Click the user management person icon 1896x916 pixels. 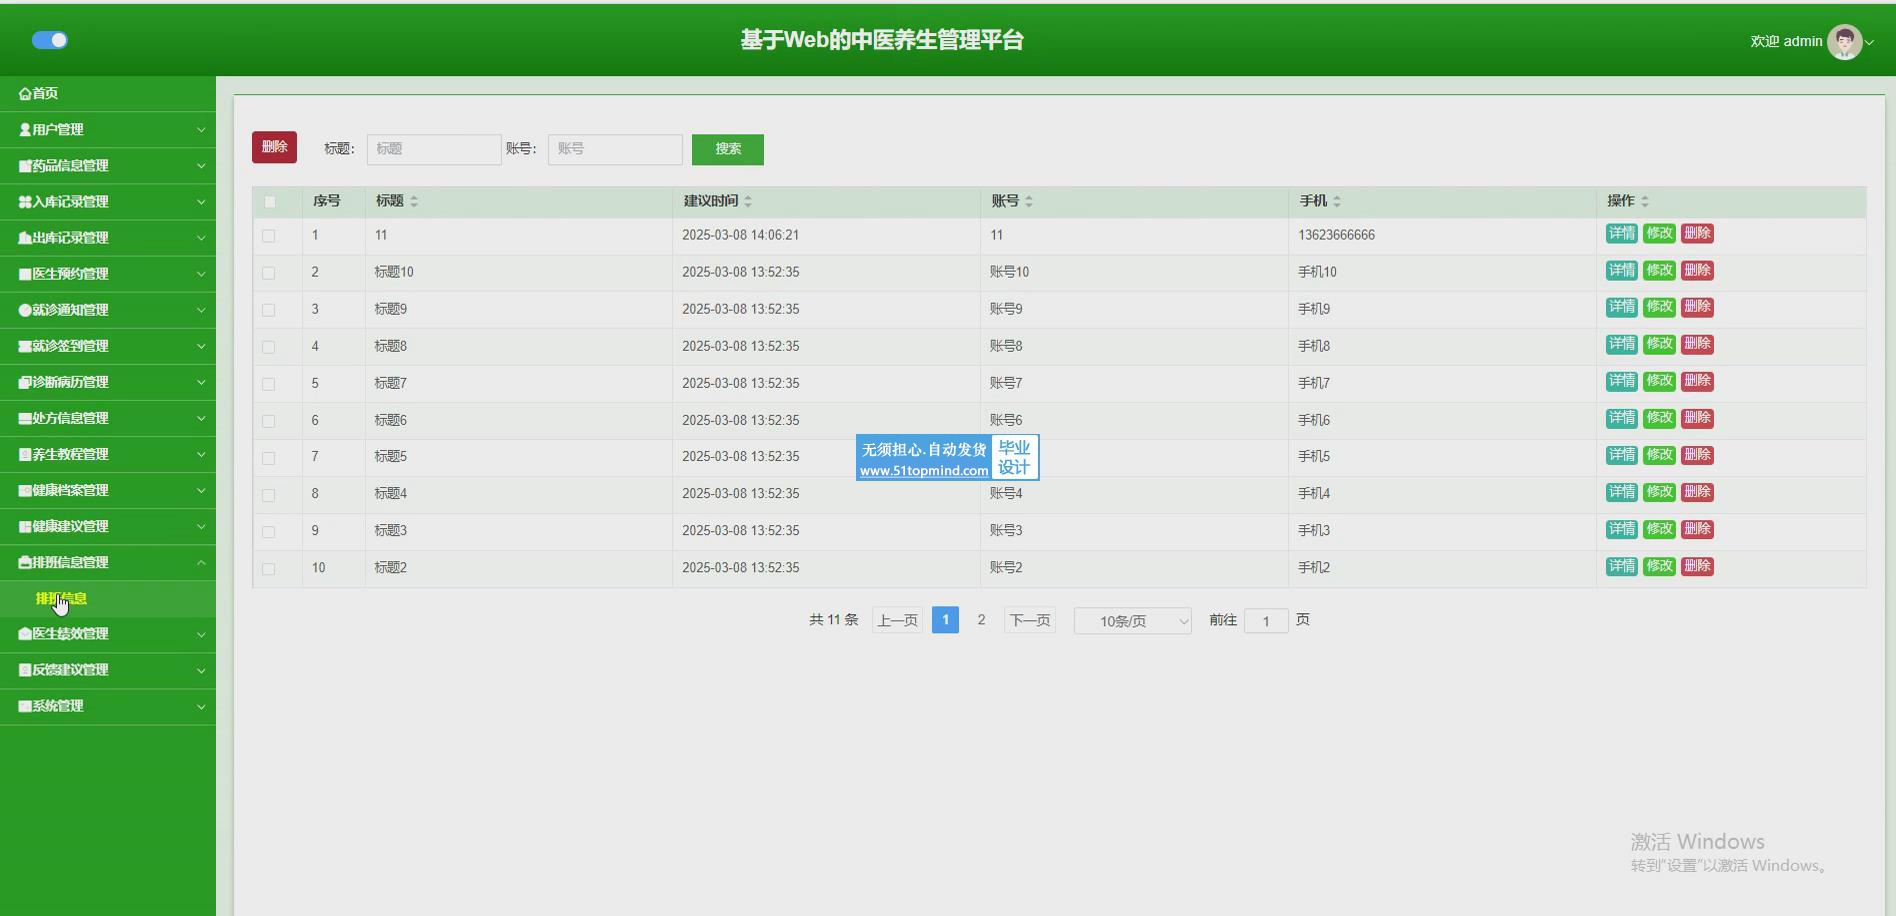coord(25,130)
